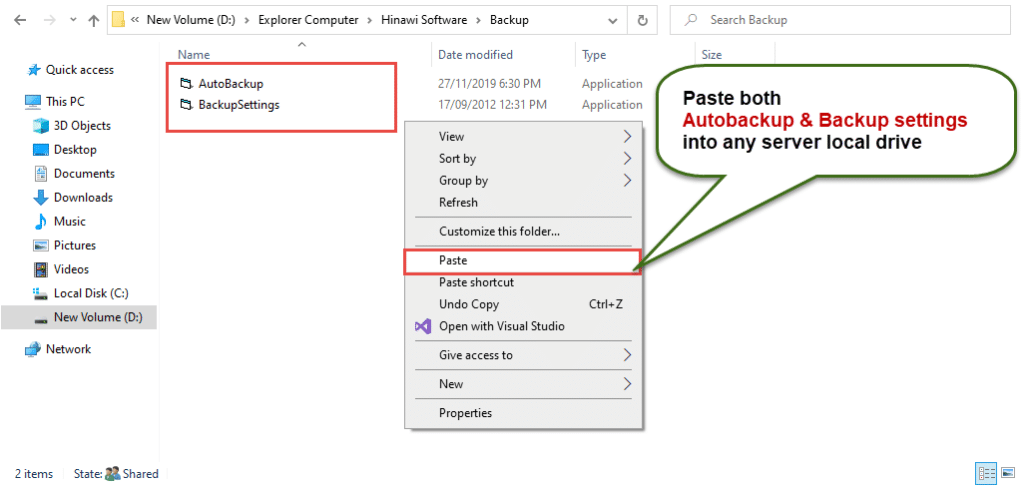Viewport: 1024px width, 486px height.
Task: Click the Visual Studio icon in context menu
Action: click(422, 326)
